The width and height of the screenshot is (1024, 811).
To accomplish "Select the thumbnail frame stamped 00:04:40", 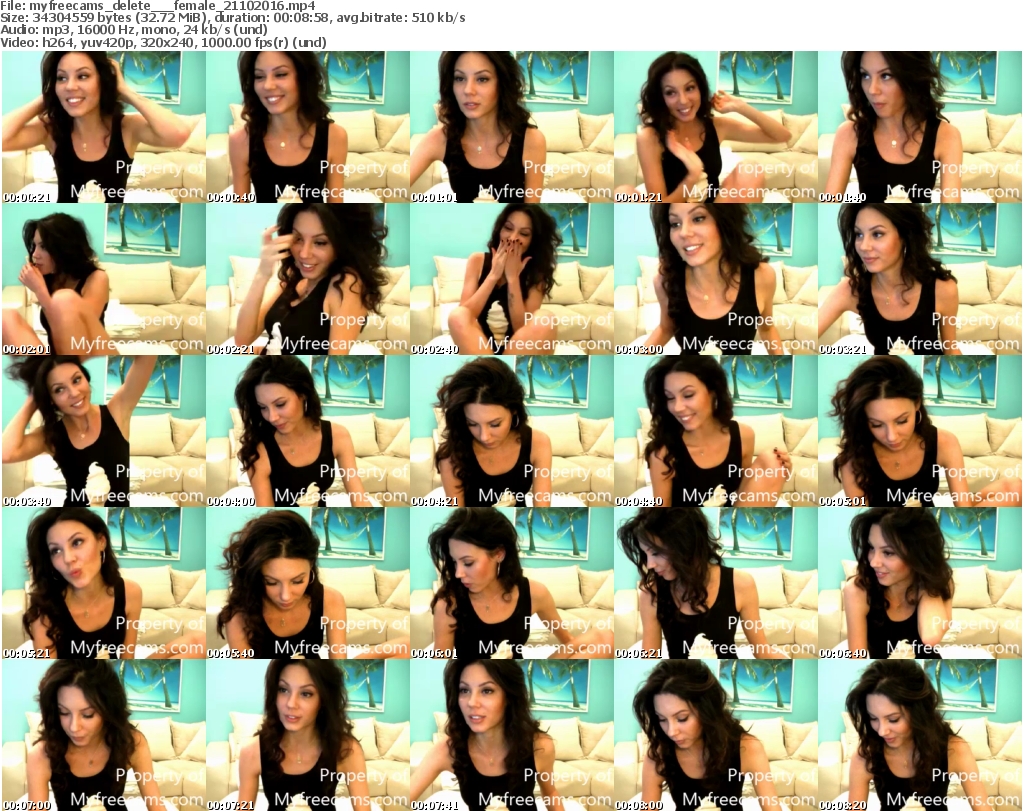I will pos(716,431).
